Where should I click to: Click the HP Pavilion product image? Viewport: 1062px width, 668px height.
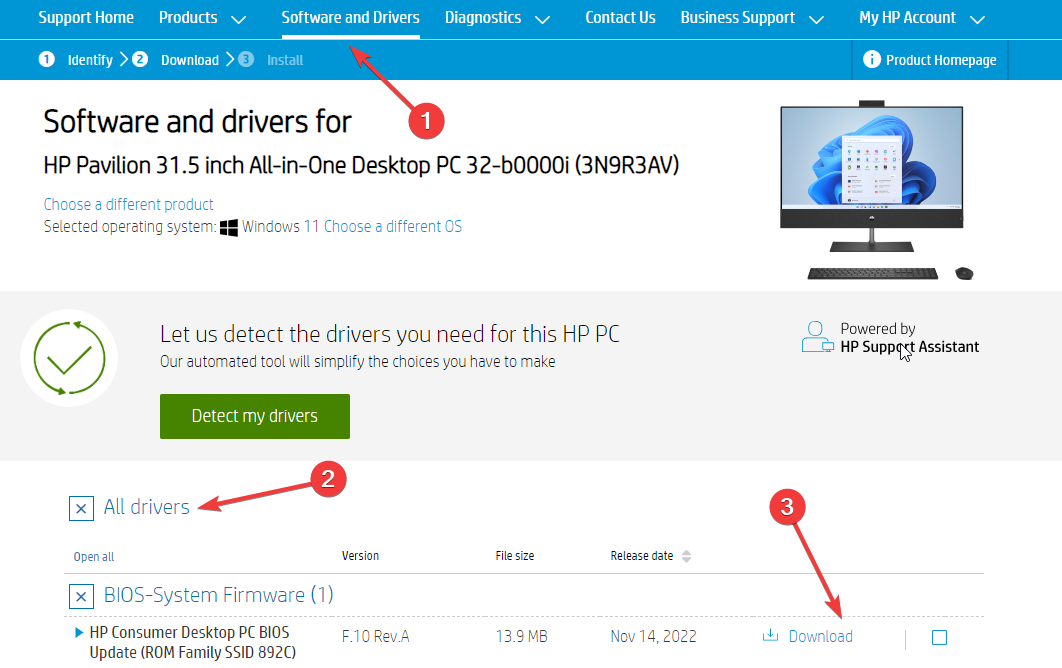click(x=876, y=190)
